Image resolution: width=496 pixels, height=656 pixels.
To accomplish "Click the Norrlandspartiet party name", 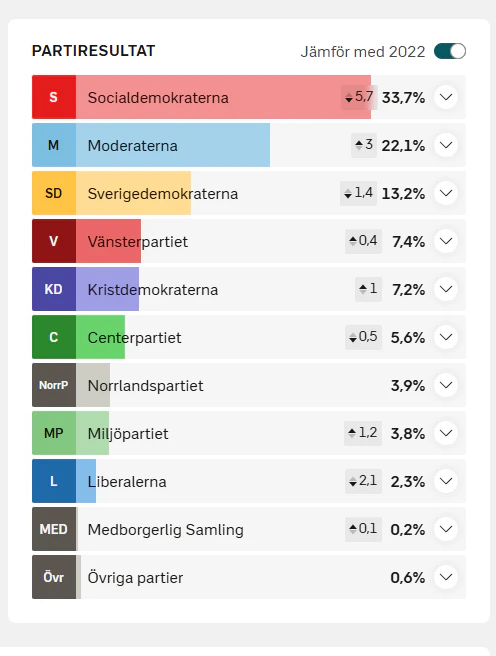I will [146, 386].
